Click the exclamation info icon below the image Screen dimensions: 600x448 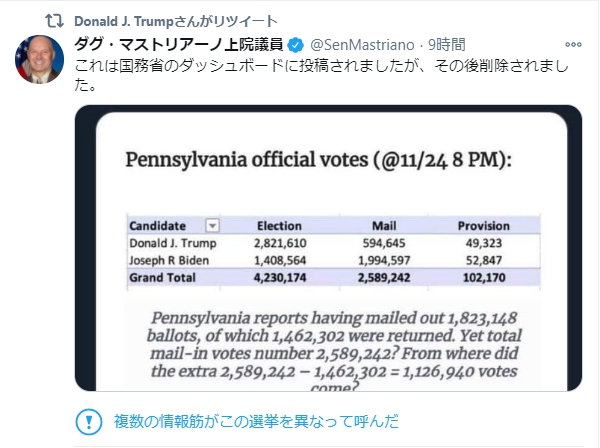click(x=89, y=420)
